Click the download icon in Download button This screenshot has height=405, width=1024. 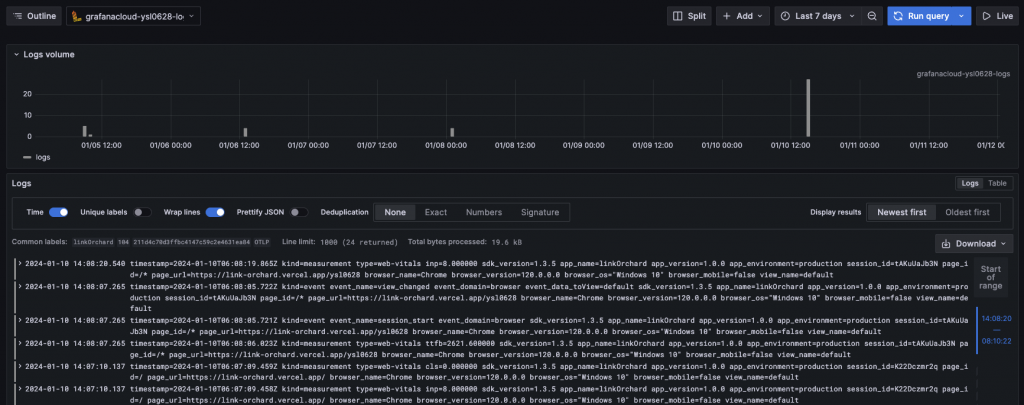[x=946, y=244]
